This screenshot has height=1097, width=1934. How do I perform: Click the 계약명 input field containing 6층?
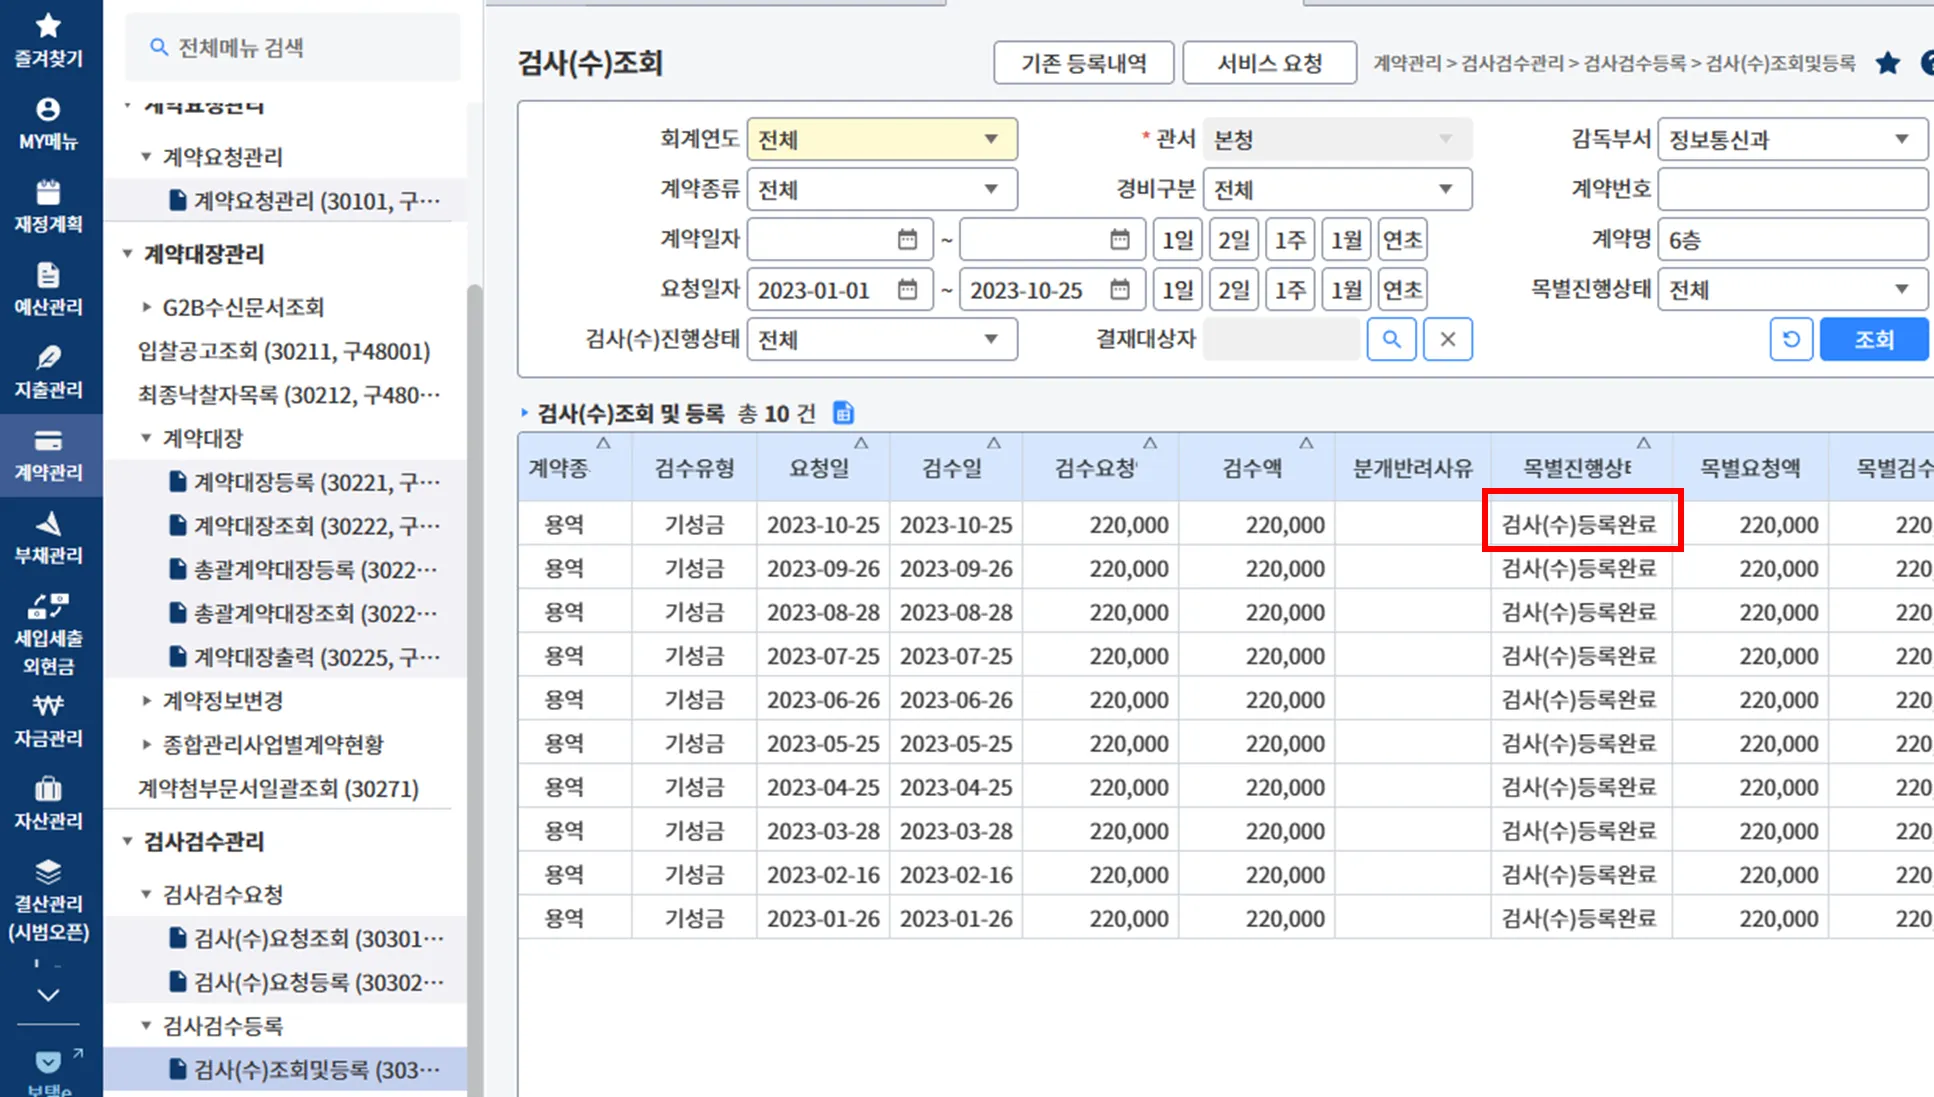1791,240
